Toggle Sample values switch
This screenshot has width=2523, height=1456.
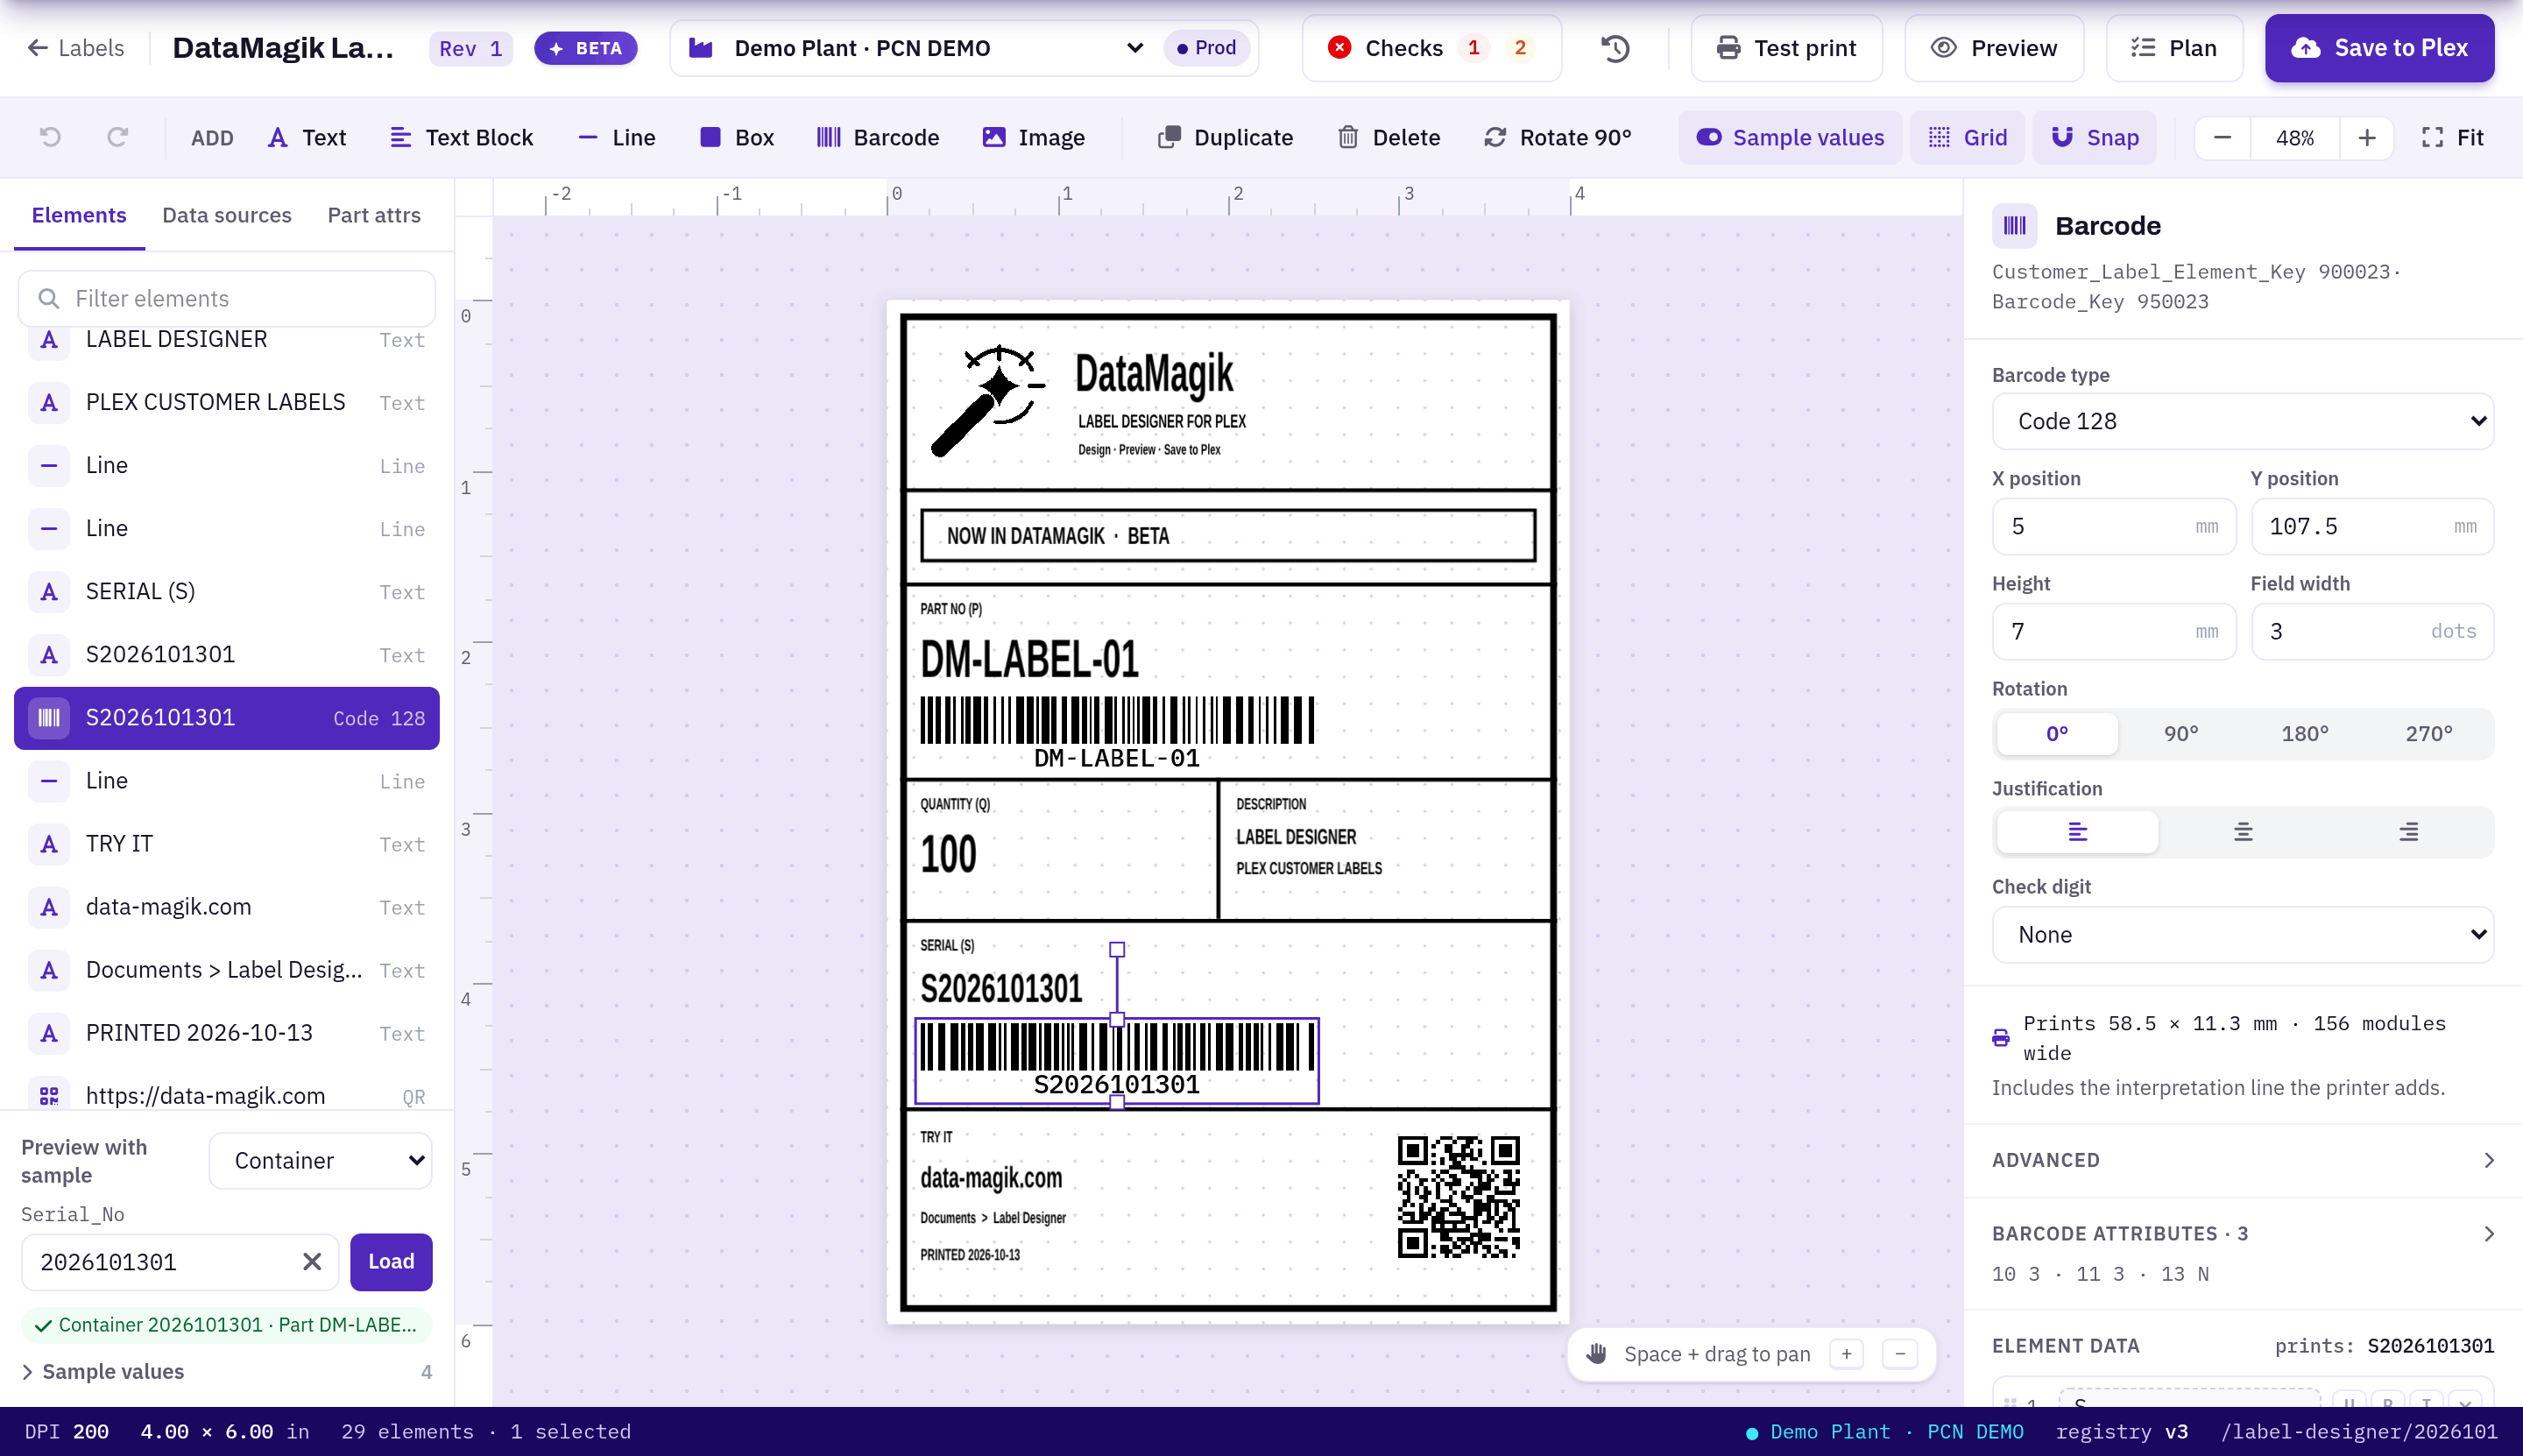(1790, 137)
